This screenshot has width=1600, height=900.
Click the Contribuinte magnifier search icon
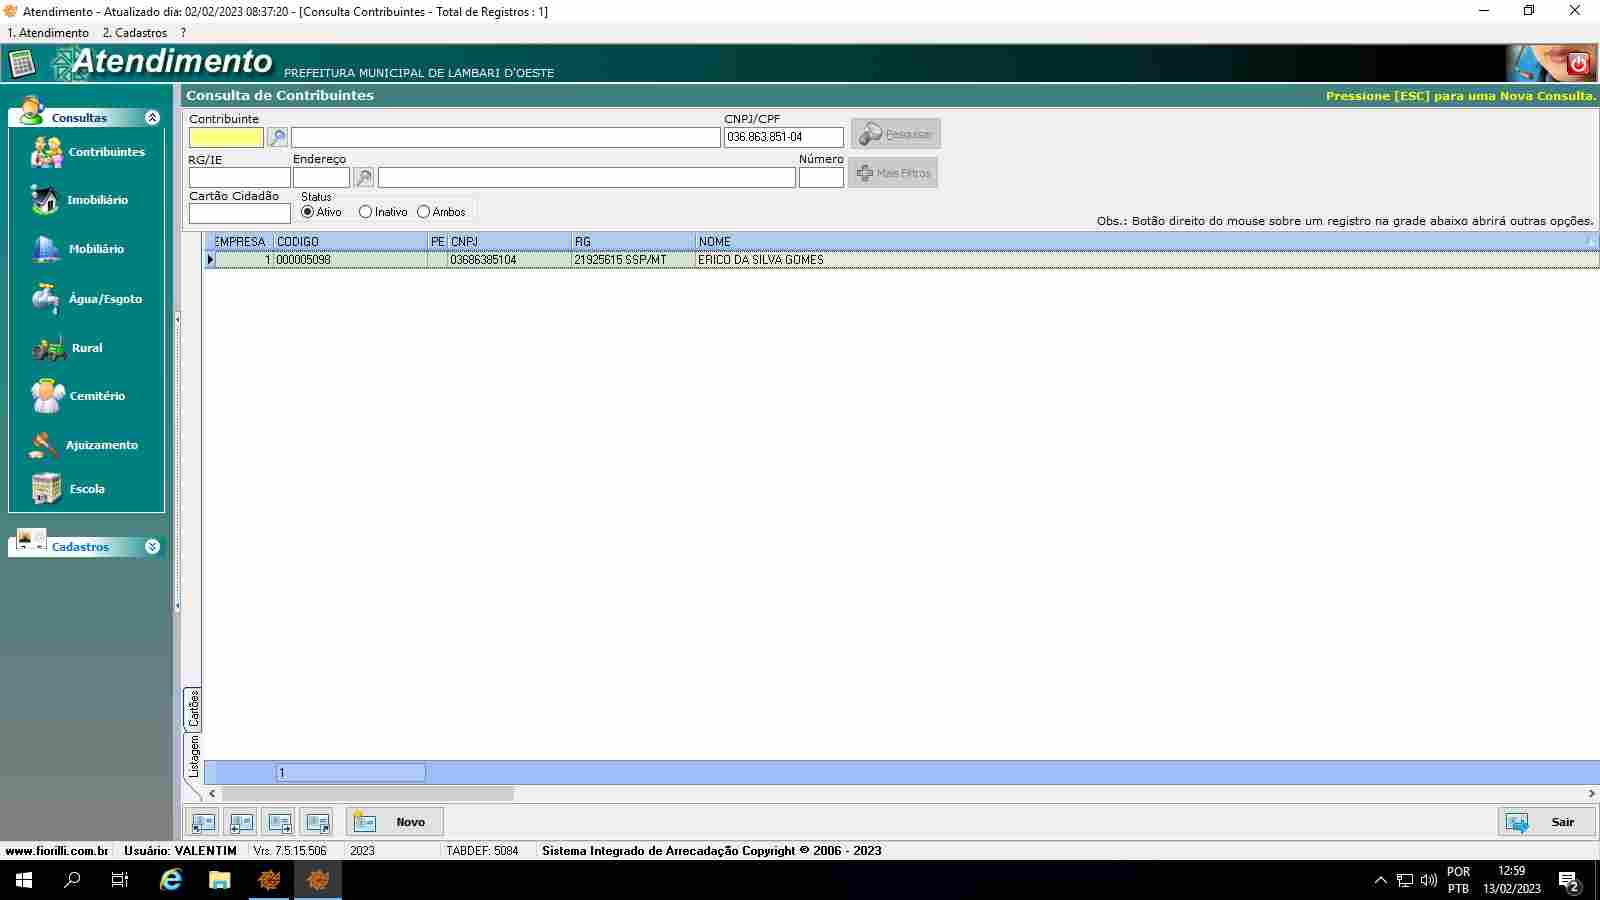pos(278,137)
